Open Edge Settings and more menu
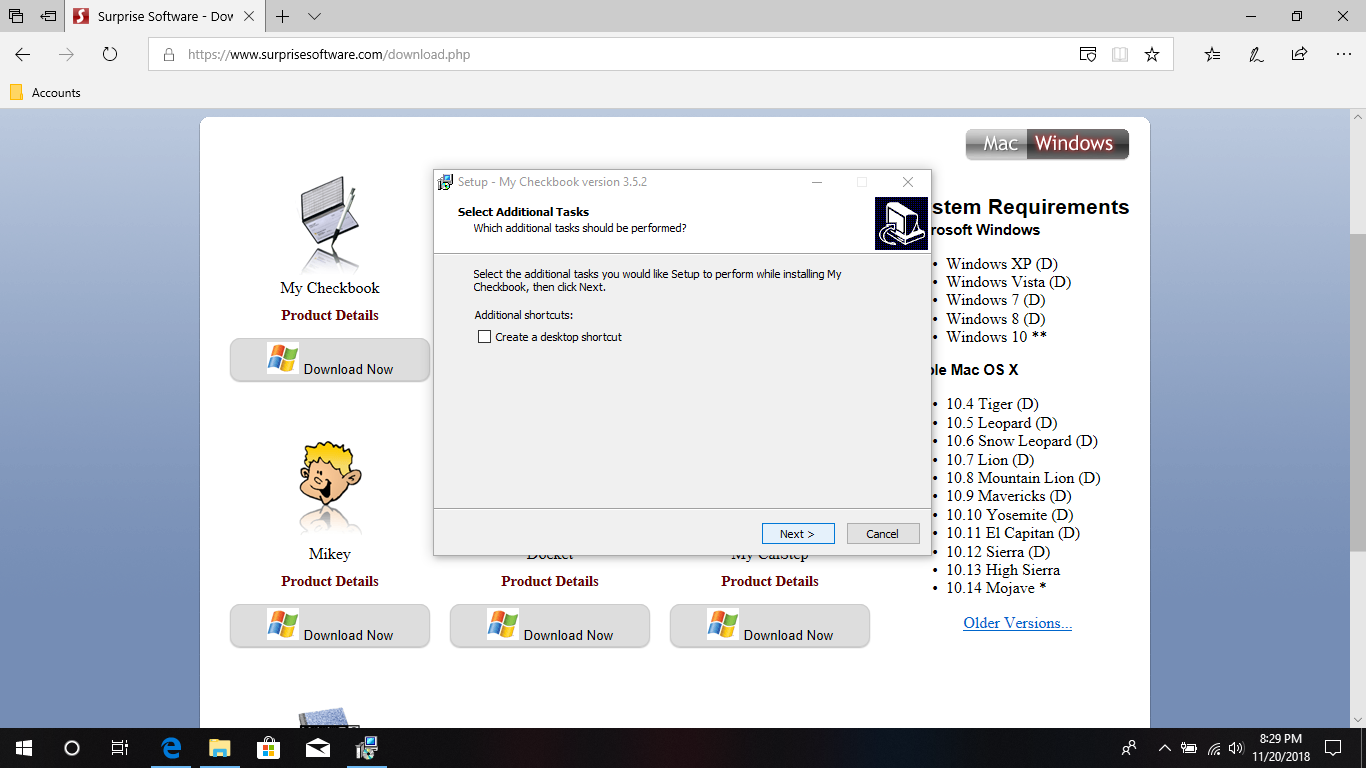Viewport: 1366px width, 768px height. (x=1343, y=55)
